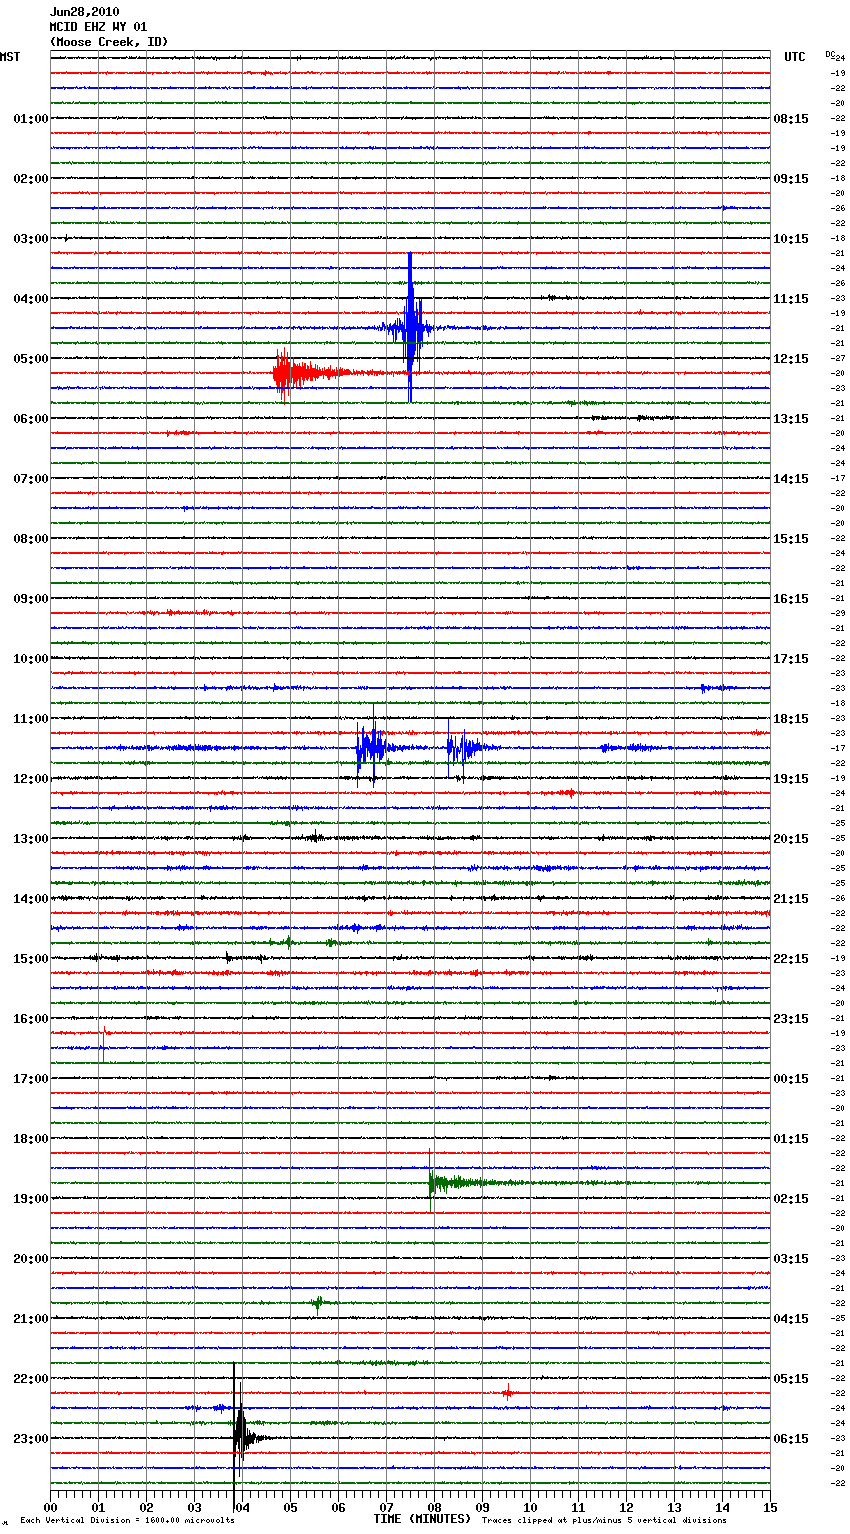Select the '04:15' UTC time label
850x1534 pixels.
pyautogui.click(x=791, y=1319)
